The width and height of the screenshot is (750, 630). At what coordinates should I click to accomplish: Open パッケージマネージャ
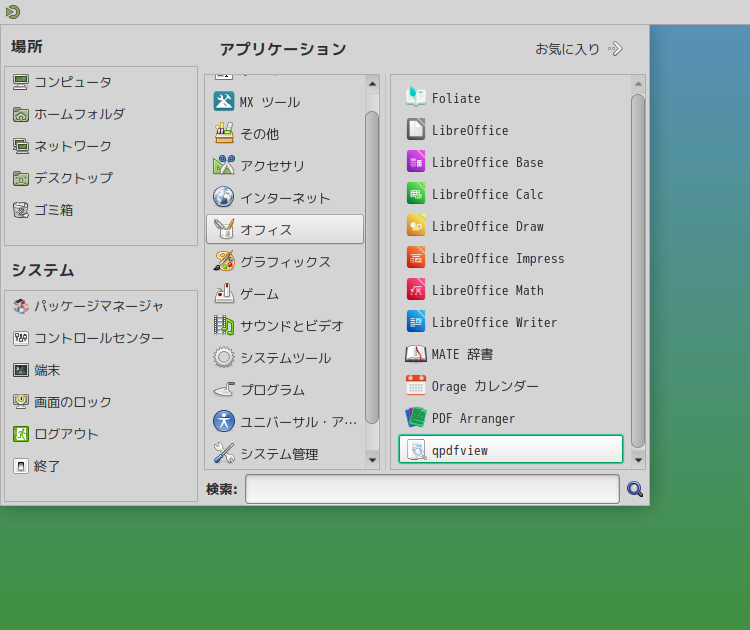tap(88, 306)
